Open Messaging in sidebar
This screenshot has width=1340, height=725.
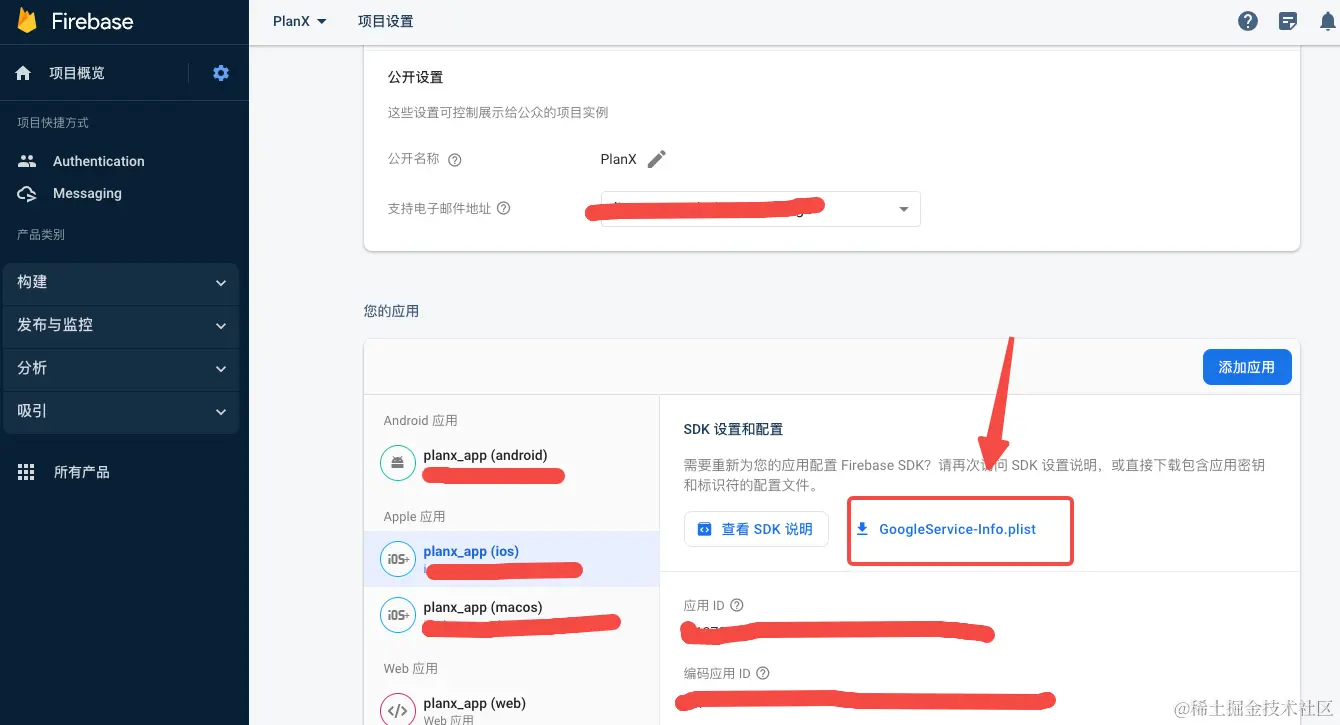87,194
